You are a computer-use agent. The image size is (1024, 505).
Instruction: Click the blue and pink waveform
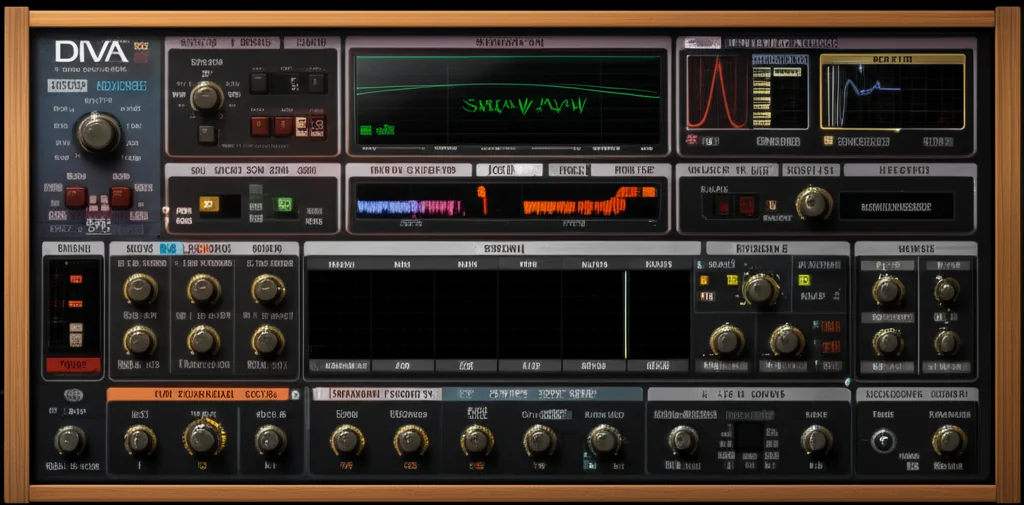tap(410, 207)
